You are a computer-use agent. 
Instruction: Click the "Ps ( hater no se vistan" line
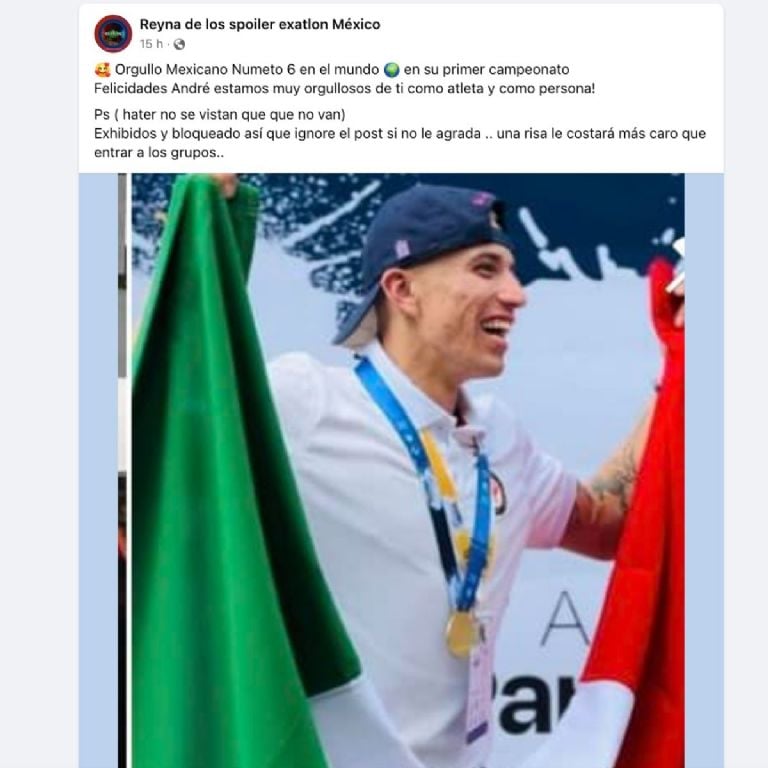click(x=219, y=115)
